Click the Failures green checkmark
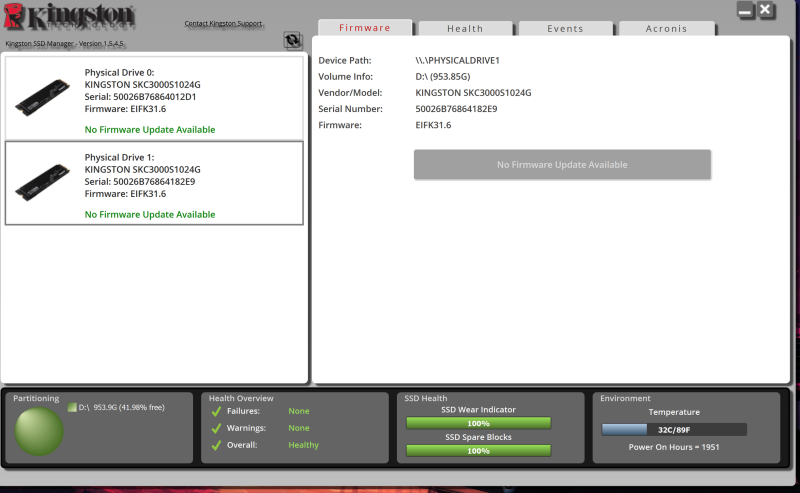 216,411
